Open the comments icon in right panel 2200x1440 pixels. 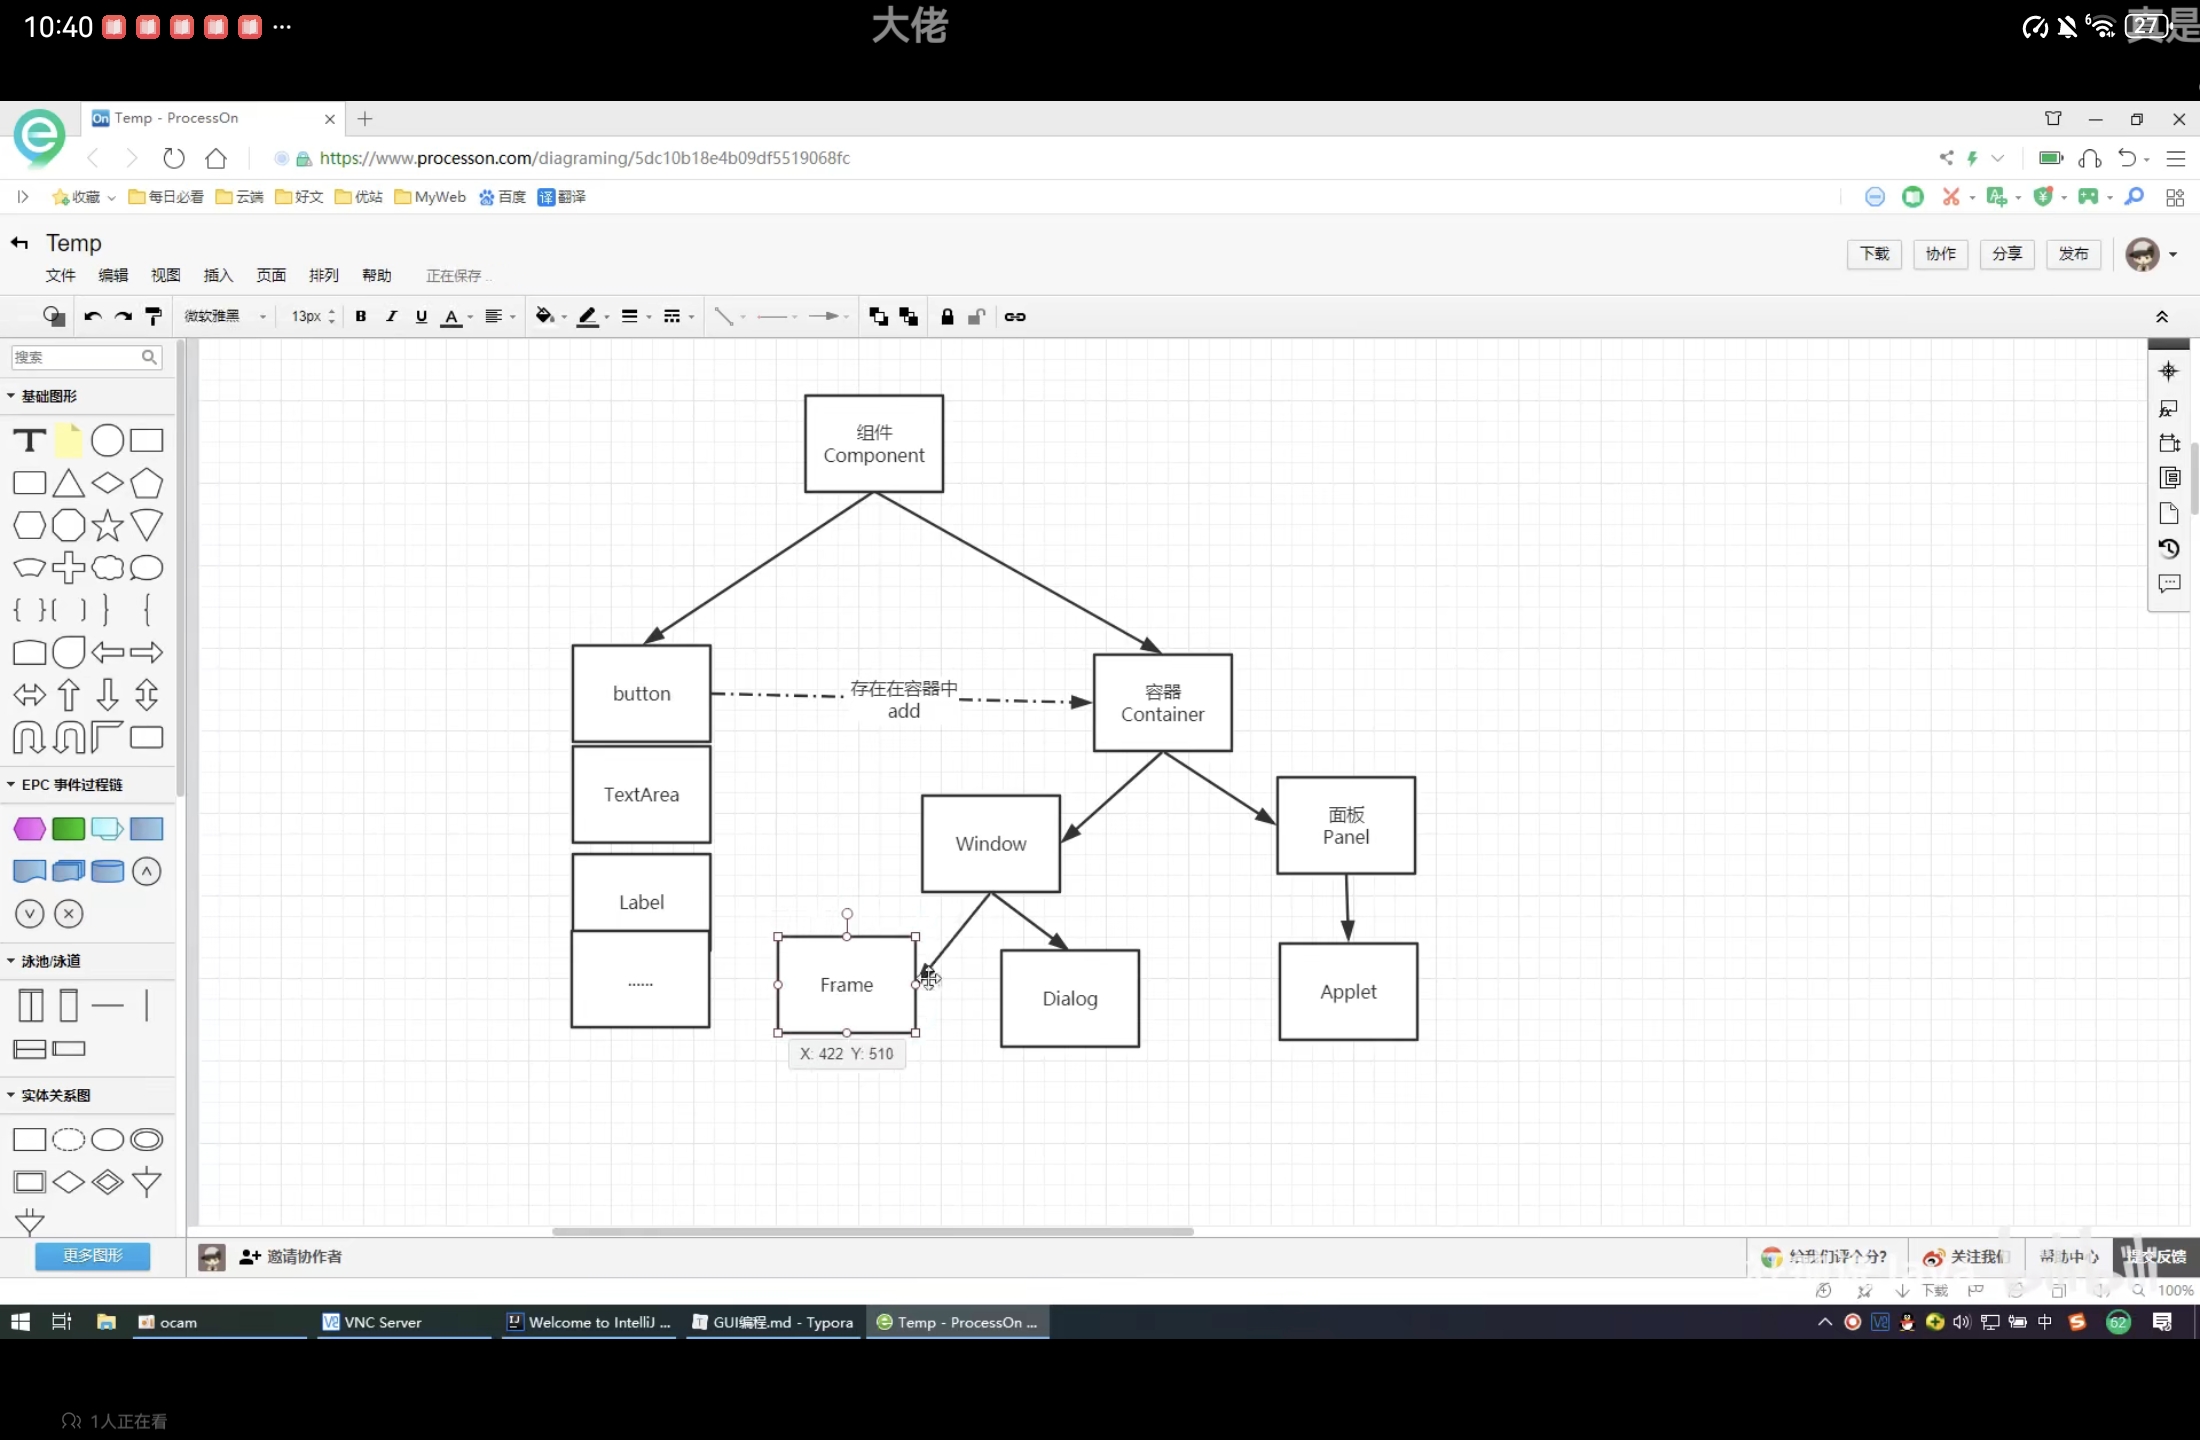pos(2168,583)
